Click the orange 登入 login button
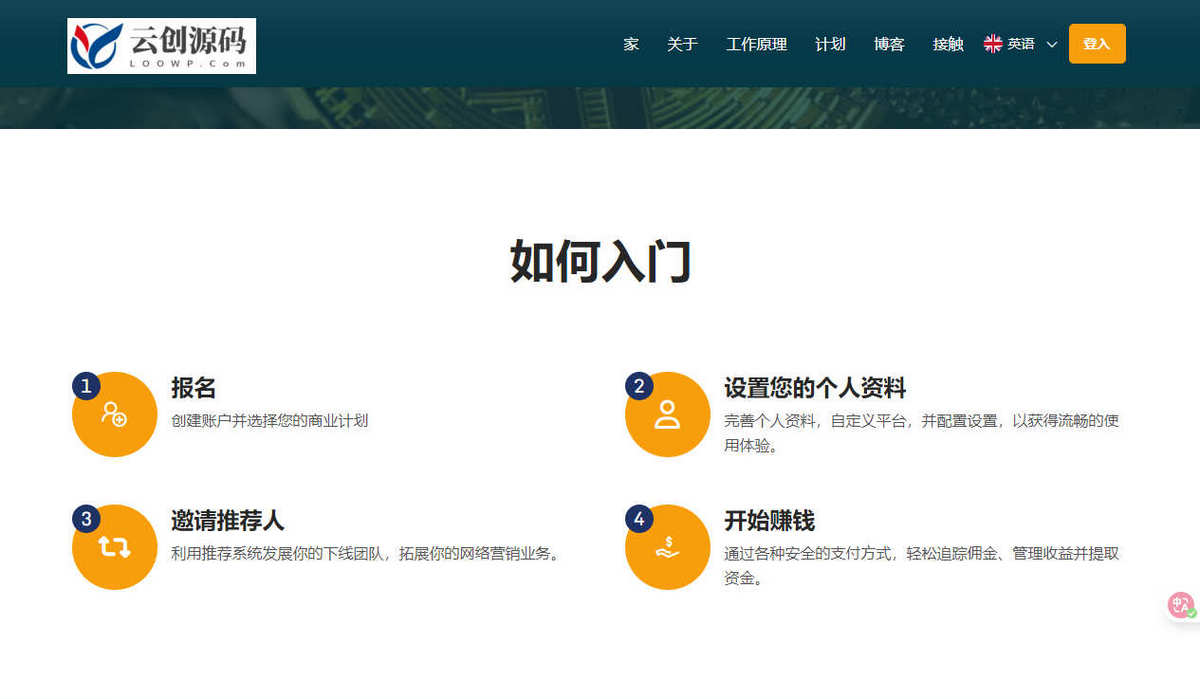This screenshot has width=1200, height=699. tap(1097, 44)
